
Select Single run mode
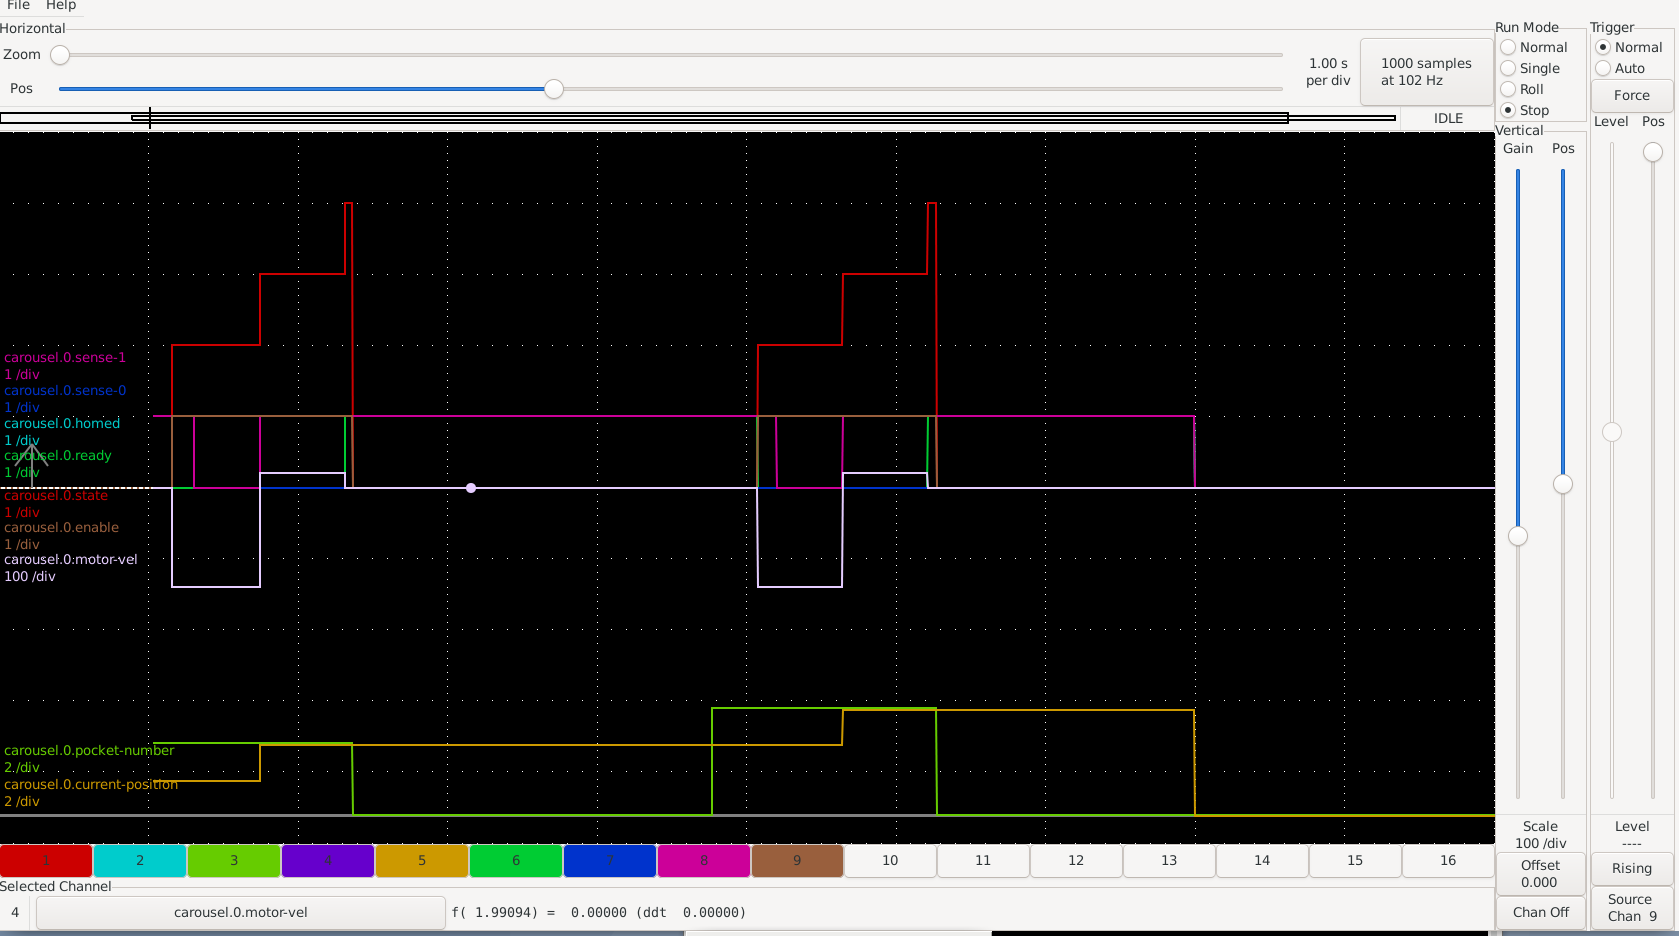tap(1530, 68)
